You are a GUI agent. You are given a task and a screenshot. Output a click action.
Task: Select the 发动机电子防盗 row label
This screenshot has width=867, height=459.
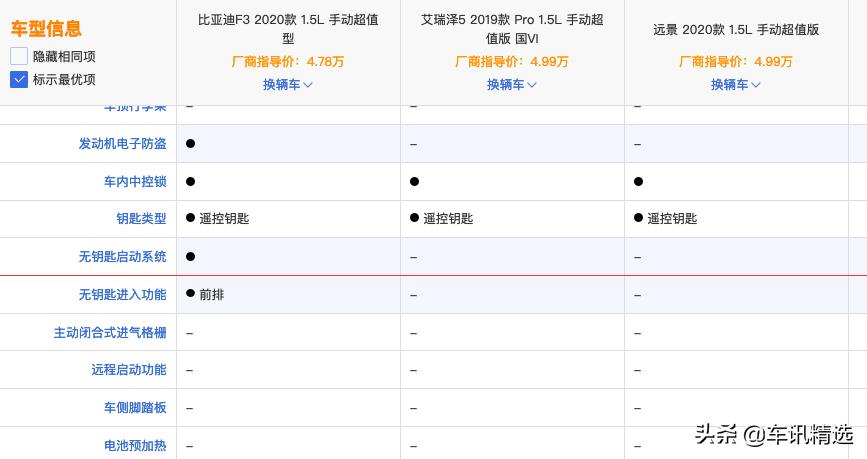coord(122,144)
